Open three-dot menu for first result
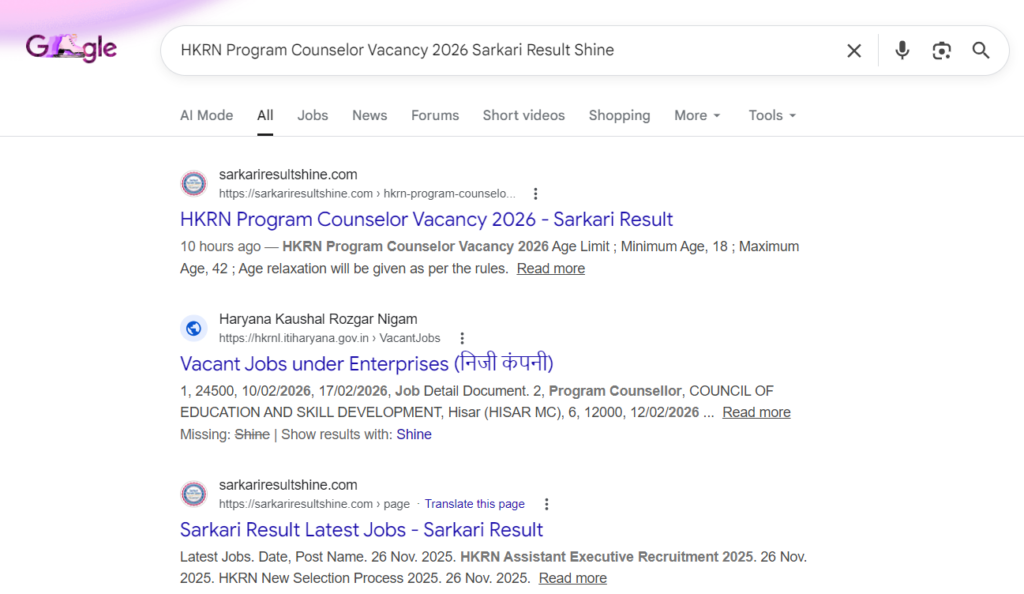 [536, 194]
